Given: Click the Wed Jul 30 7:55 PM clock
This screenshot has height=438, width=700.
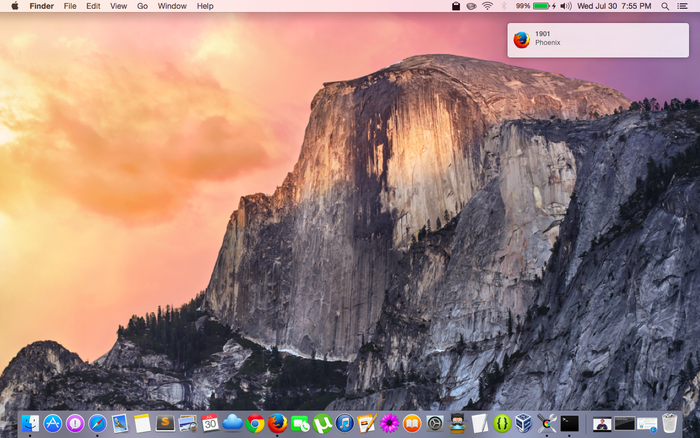Looking at the screenshot, I should click(x=614, y=6).
